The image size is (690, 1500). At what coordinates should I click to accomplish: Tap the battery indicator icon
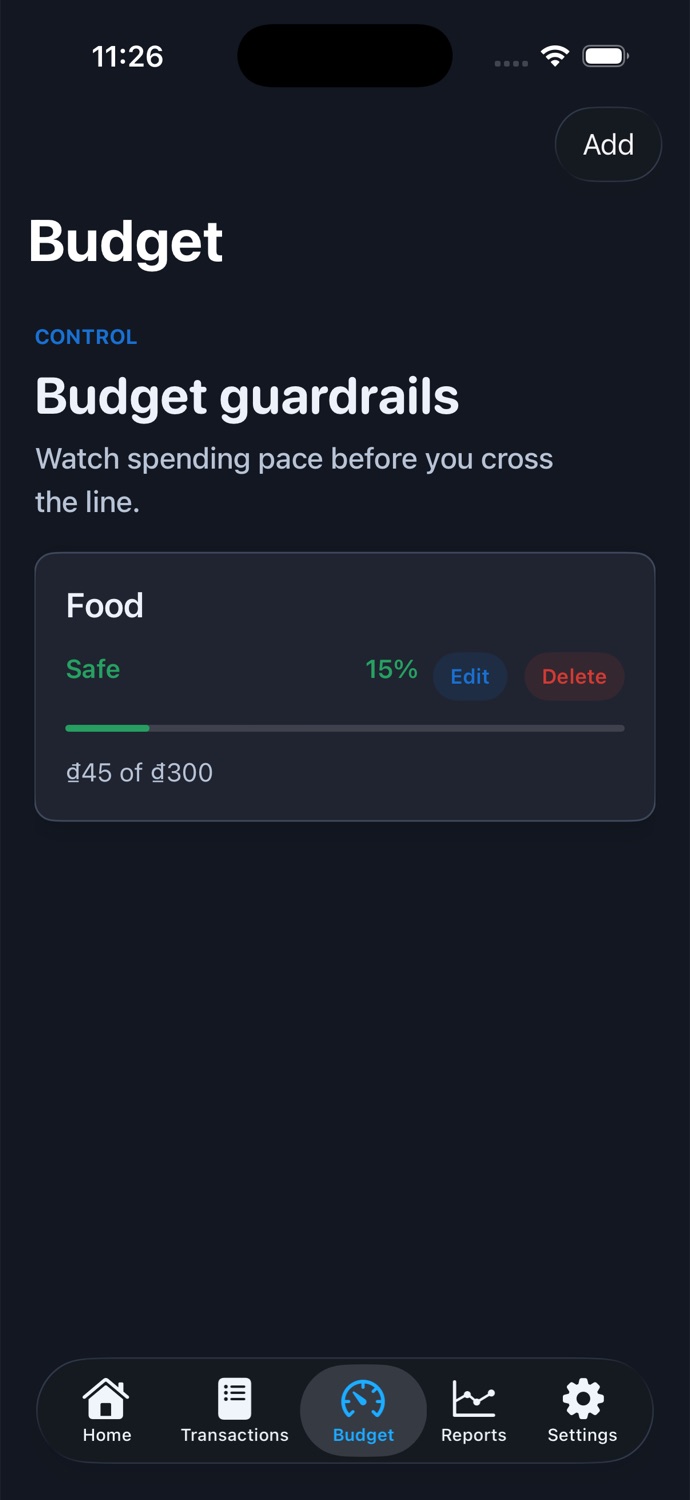pos(605,56)
